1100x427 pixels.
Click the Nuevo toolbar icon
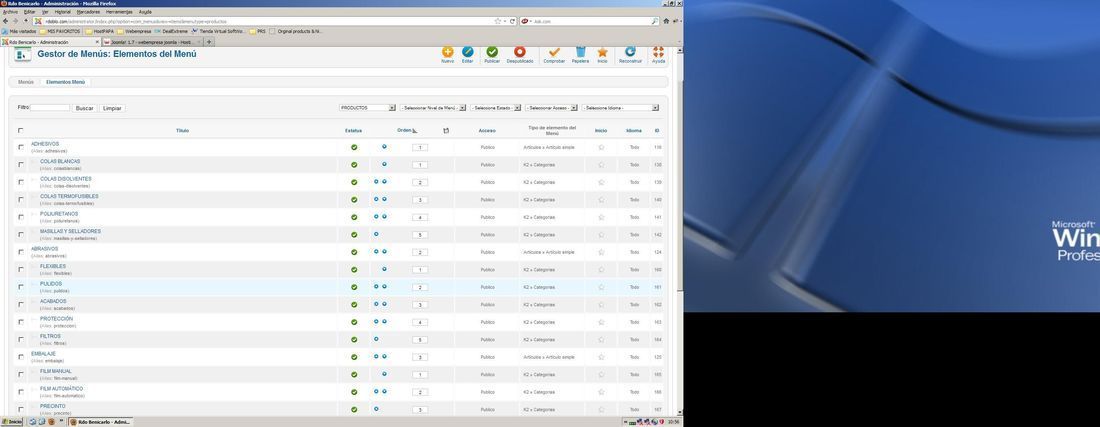click(x=447, y=52)
